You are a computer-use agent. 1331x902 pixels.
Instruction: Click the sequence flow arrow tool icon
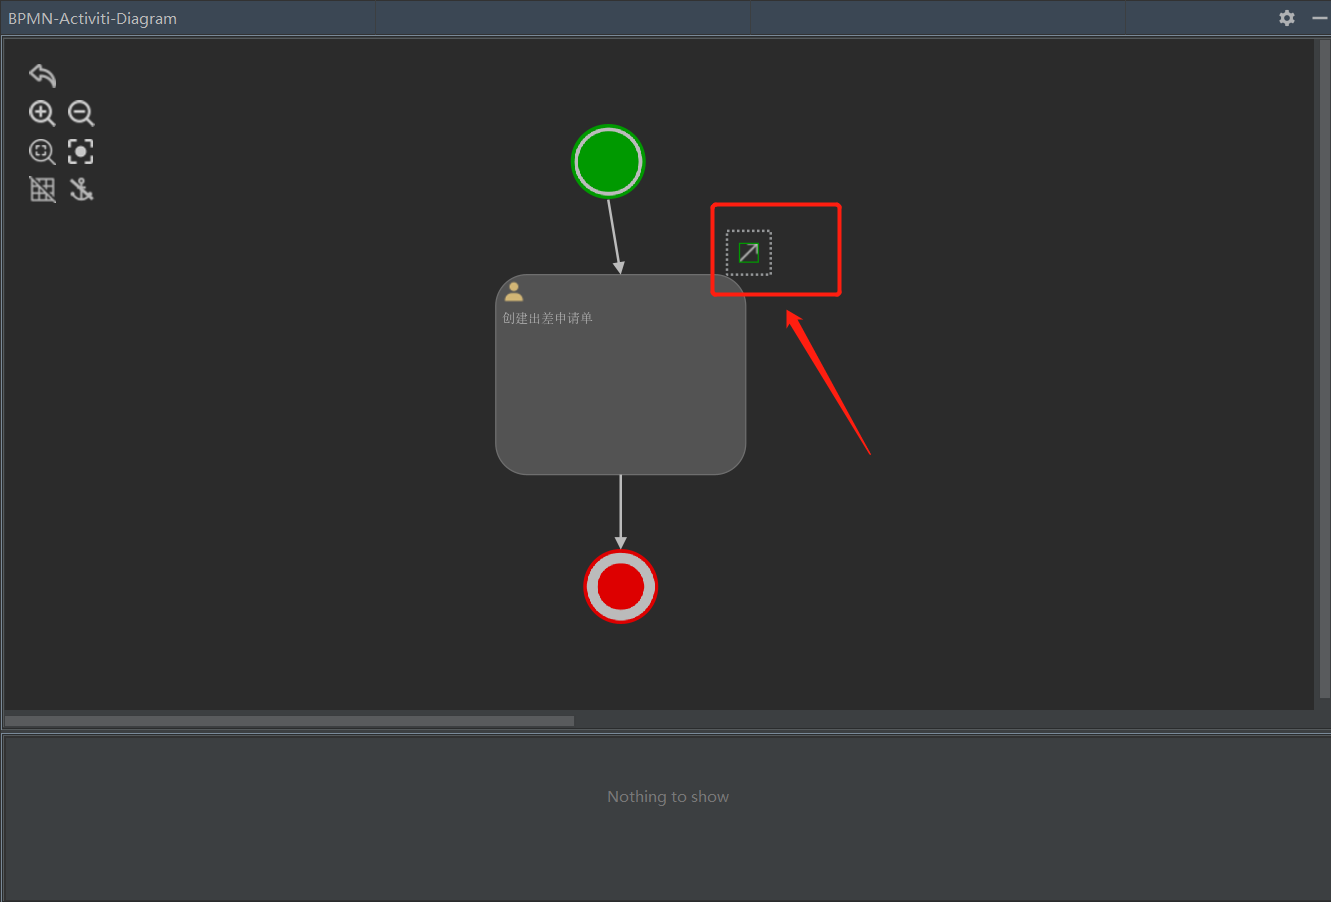tap(749, 252)
